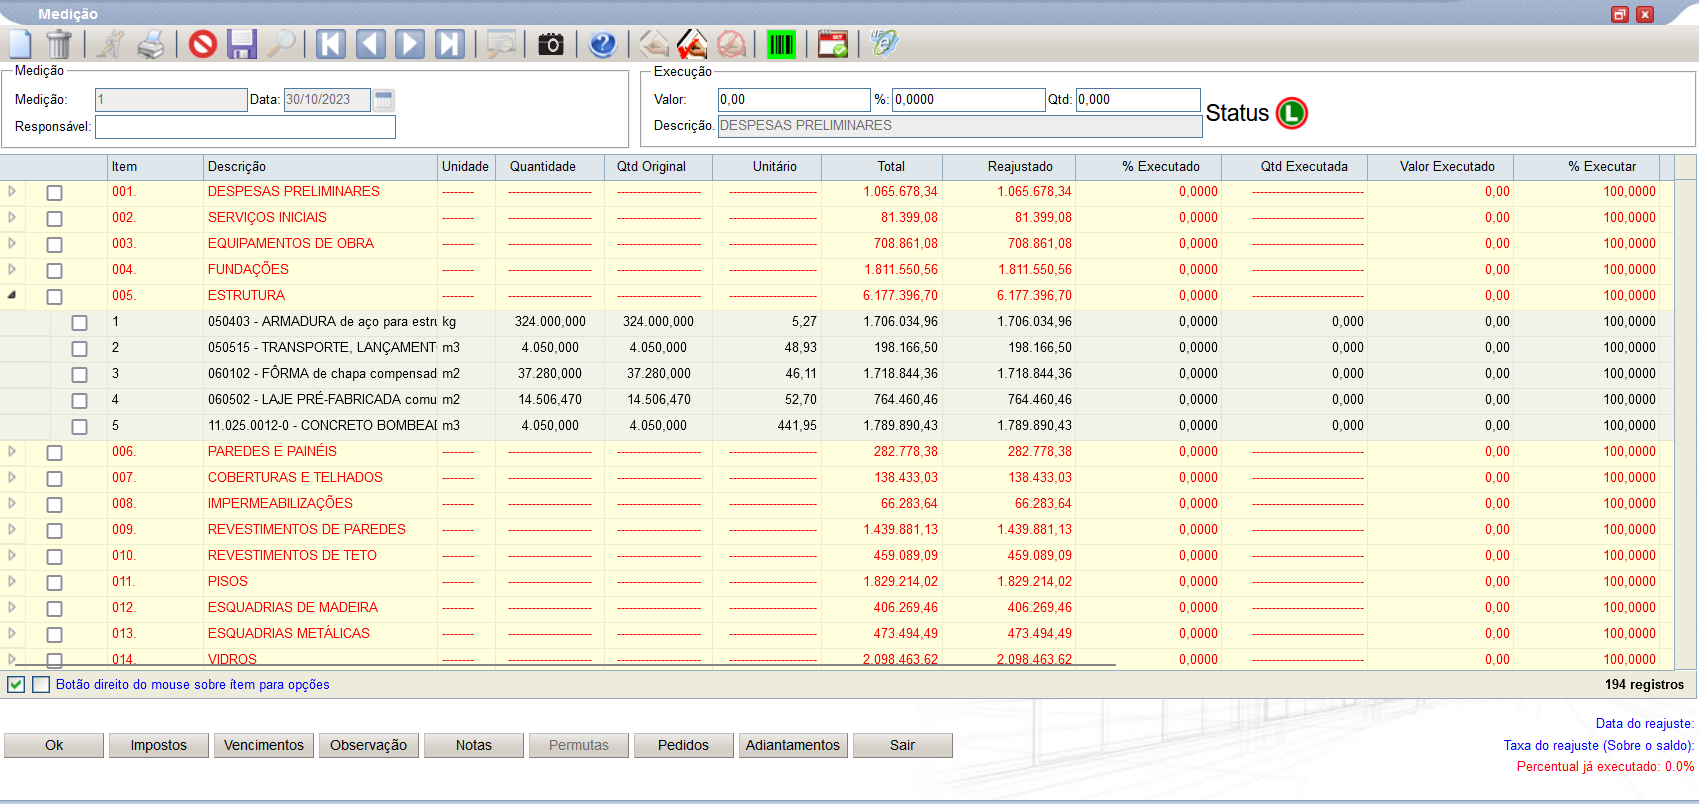Click the Quantidade column header
The image size is (1699, 804).
coord(550,167)
